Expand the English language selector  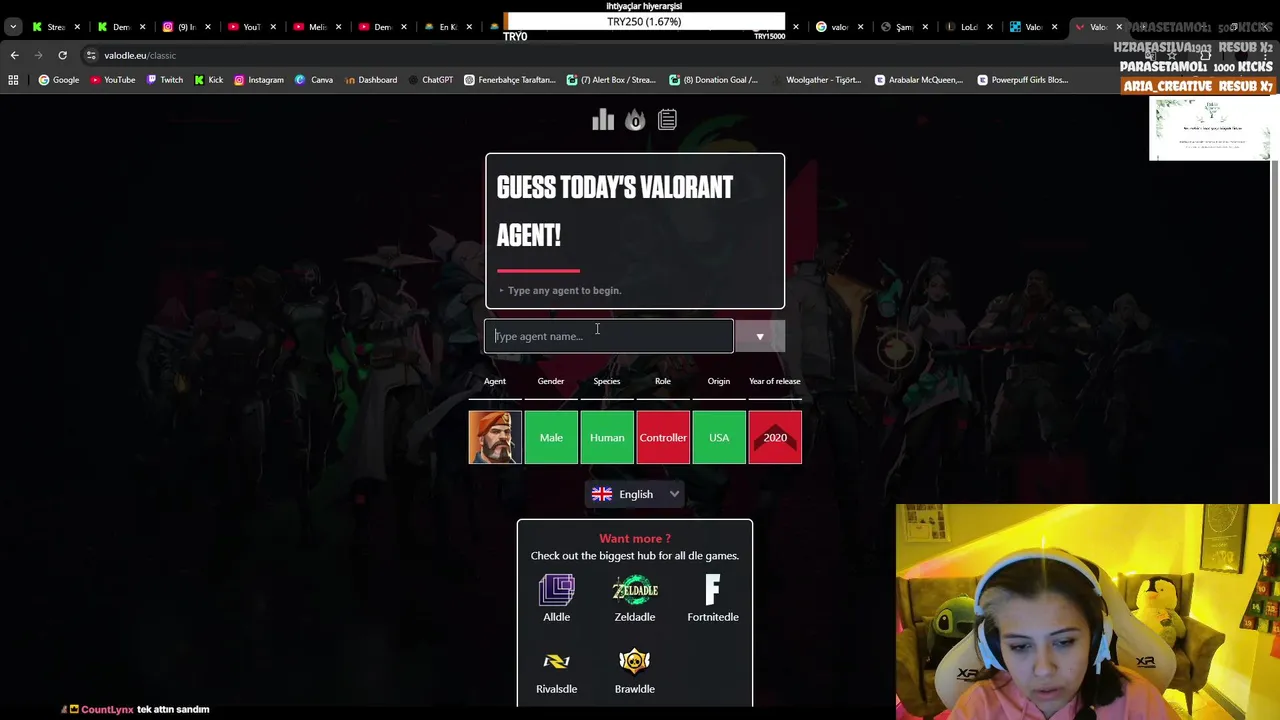(x=635, y=494)
